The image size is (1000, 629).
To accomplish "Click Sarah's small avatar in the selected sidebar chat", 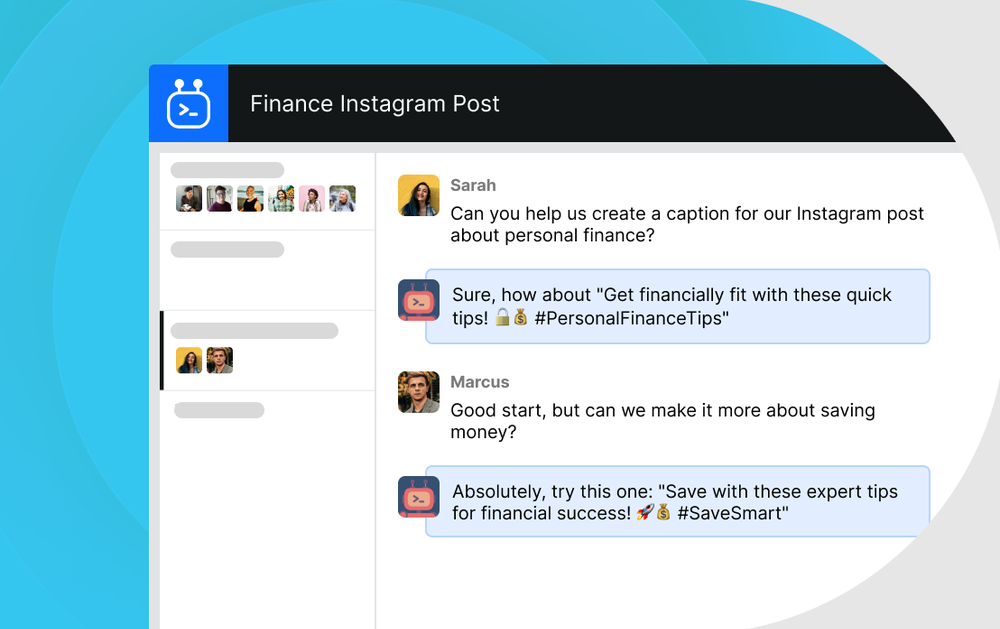I will click(x=189, y=360).
